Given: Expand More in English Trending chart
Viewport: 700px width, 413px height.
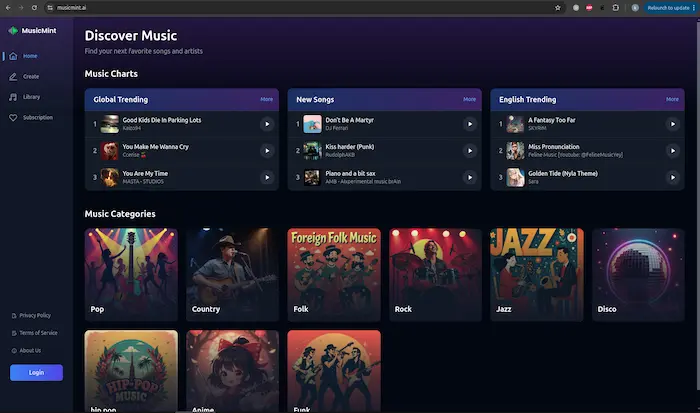Looking at the screenshot, I should (x=672, y=100).
